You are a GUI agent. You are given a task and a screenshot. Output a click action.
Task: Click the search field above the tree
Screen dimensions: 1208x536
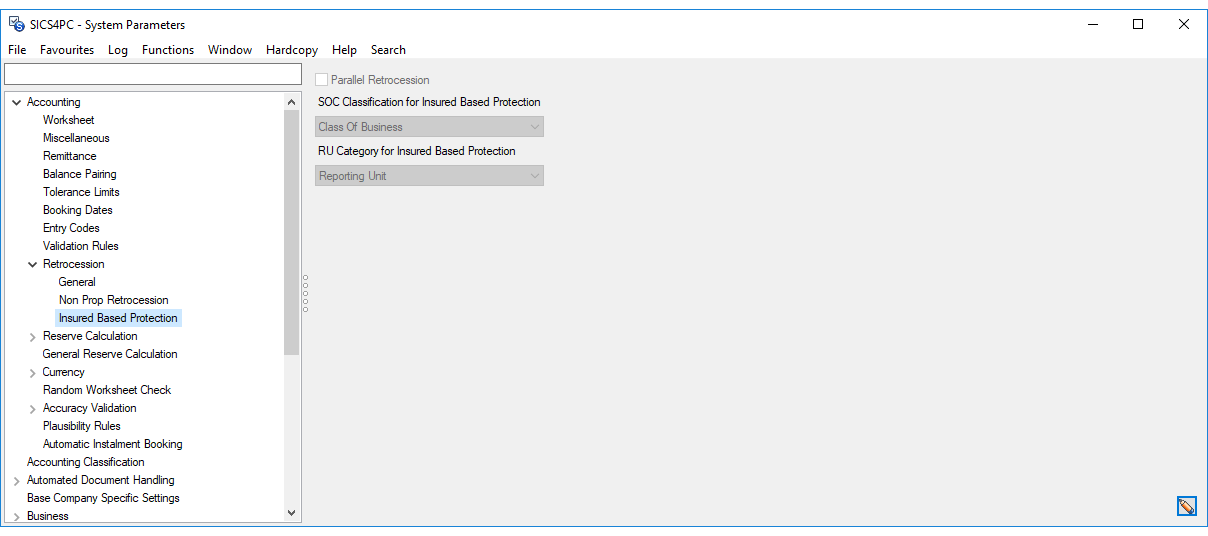152,75
